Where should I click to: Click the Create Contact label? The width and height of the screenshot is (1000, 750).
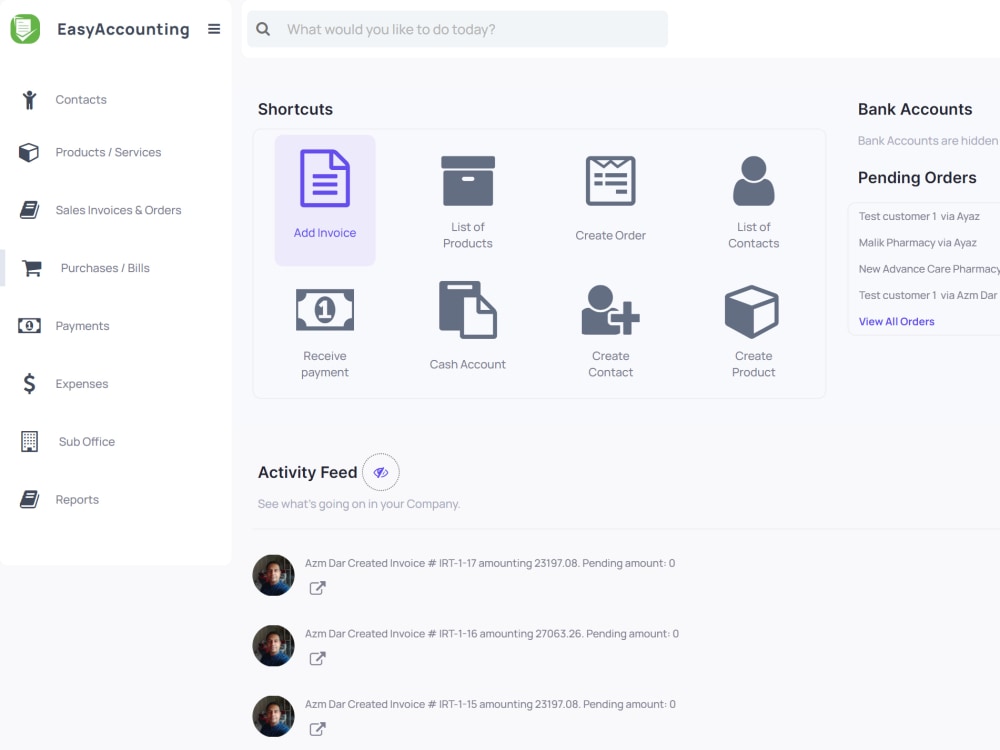point(610,364)
